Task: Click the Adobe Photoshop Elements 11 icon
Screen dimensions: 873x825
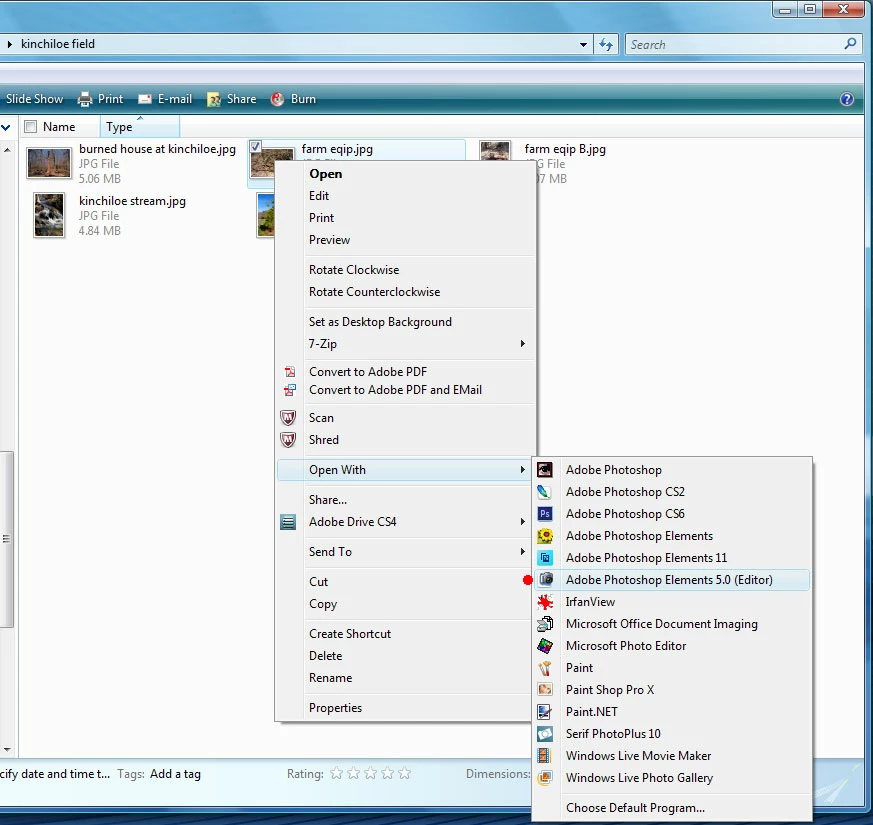Action: (545, 558)
